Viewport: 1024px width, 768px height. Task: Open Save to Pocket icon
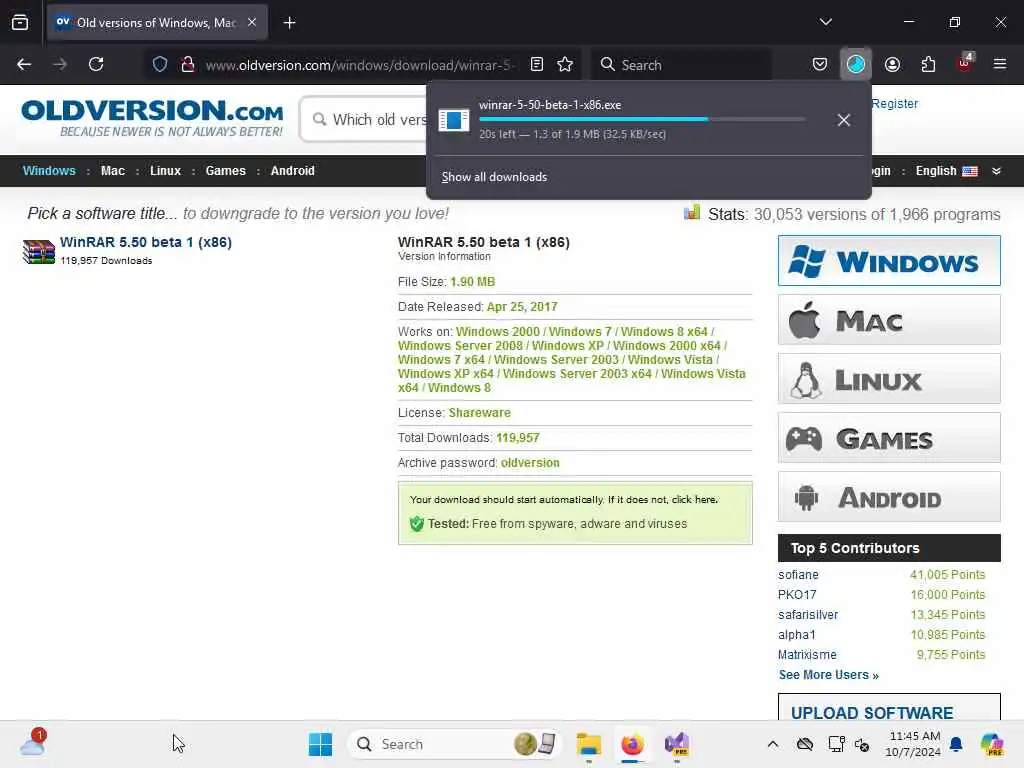tap(820, 64)
